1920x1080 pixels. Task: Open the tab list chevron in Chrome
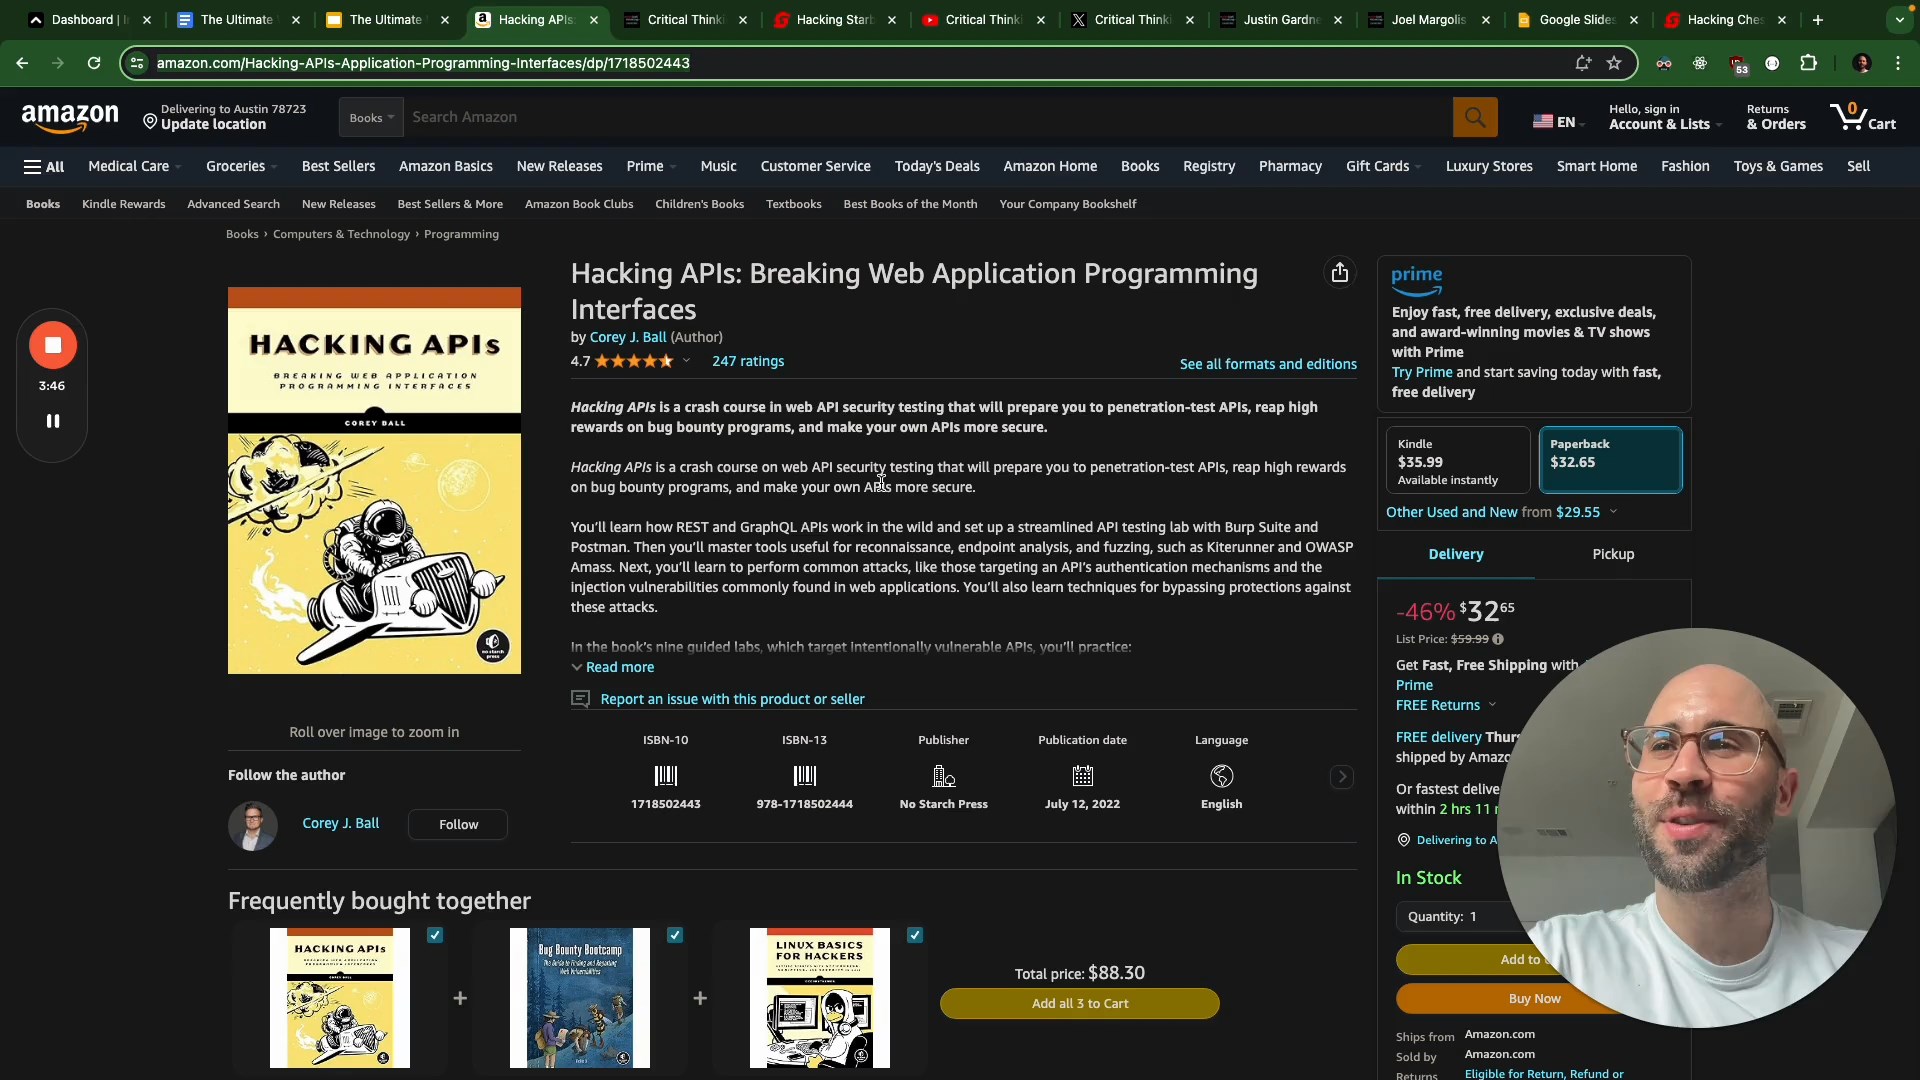(x=1899, y=20)
